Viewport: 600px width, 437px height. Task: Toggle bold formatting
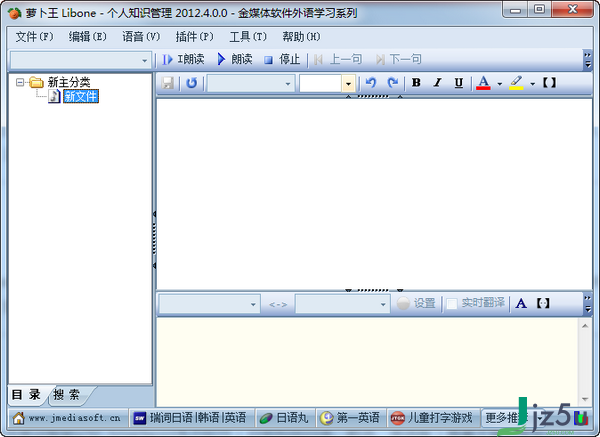click(x=416, y=83)
